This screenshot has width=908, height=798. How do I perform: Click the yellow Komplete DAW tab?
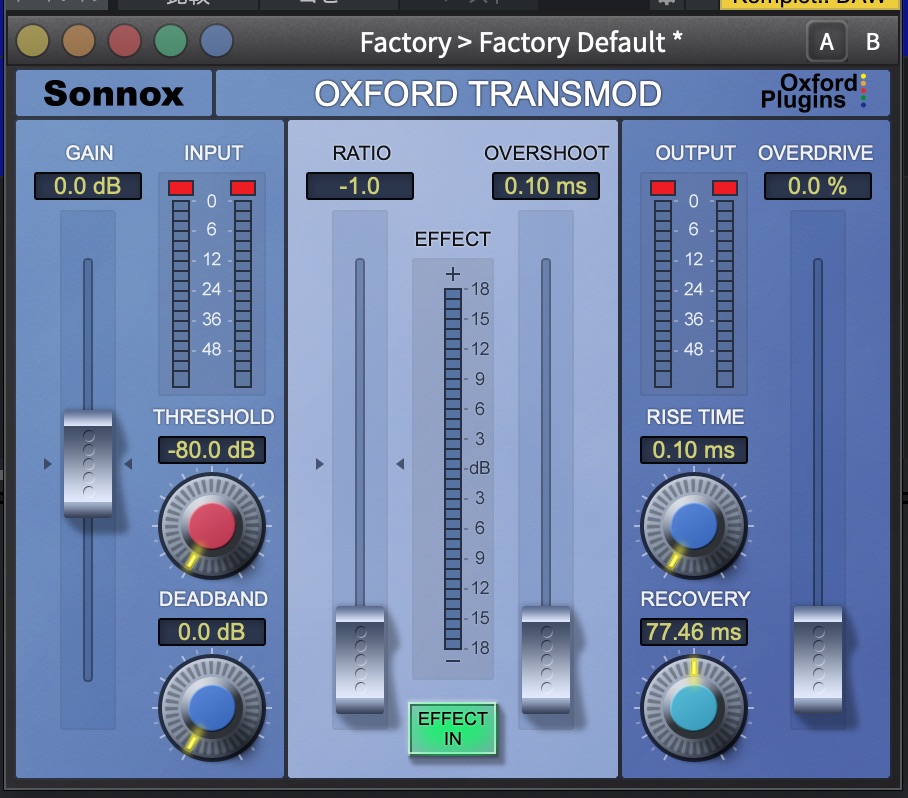tap(811, 5)
